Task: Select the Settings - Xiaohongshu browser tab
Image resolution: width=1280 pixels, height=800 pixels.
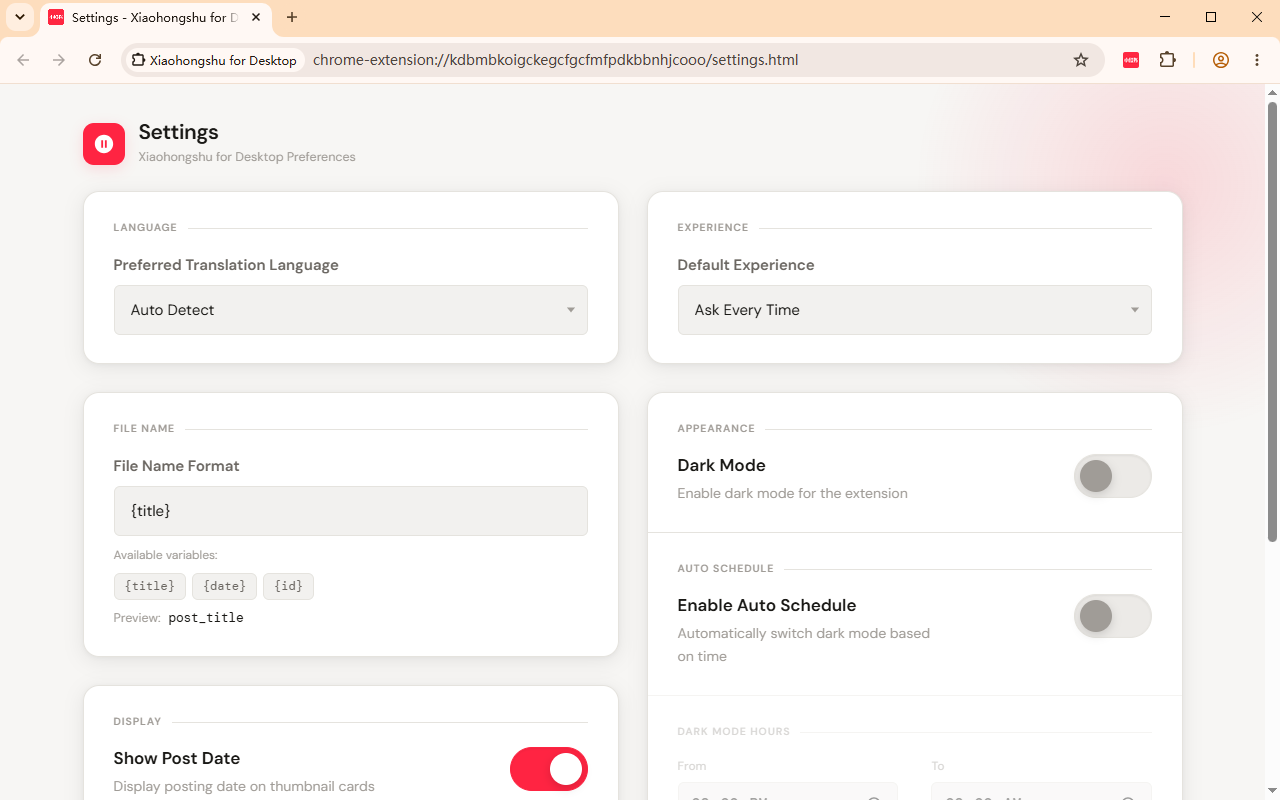Action: click(x=157, y=18)
